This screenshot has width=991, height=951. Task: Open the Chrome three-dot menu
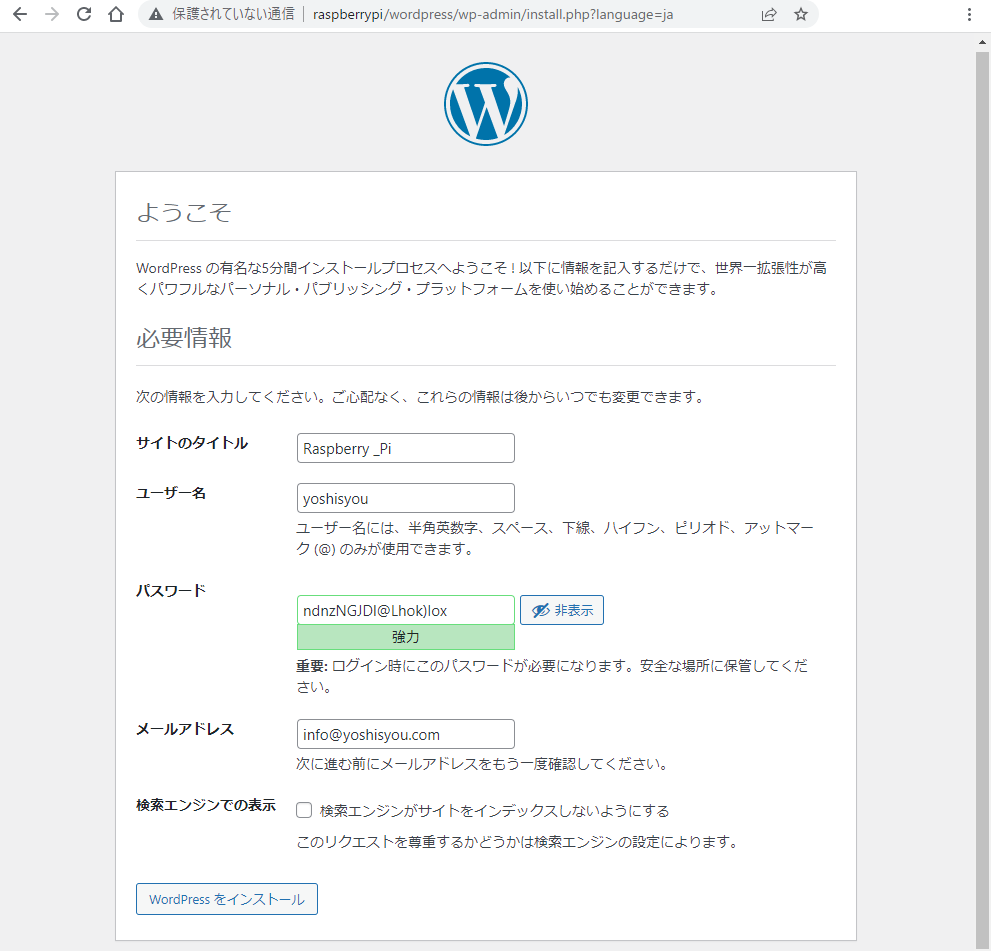tap(970, 15)
